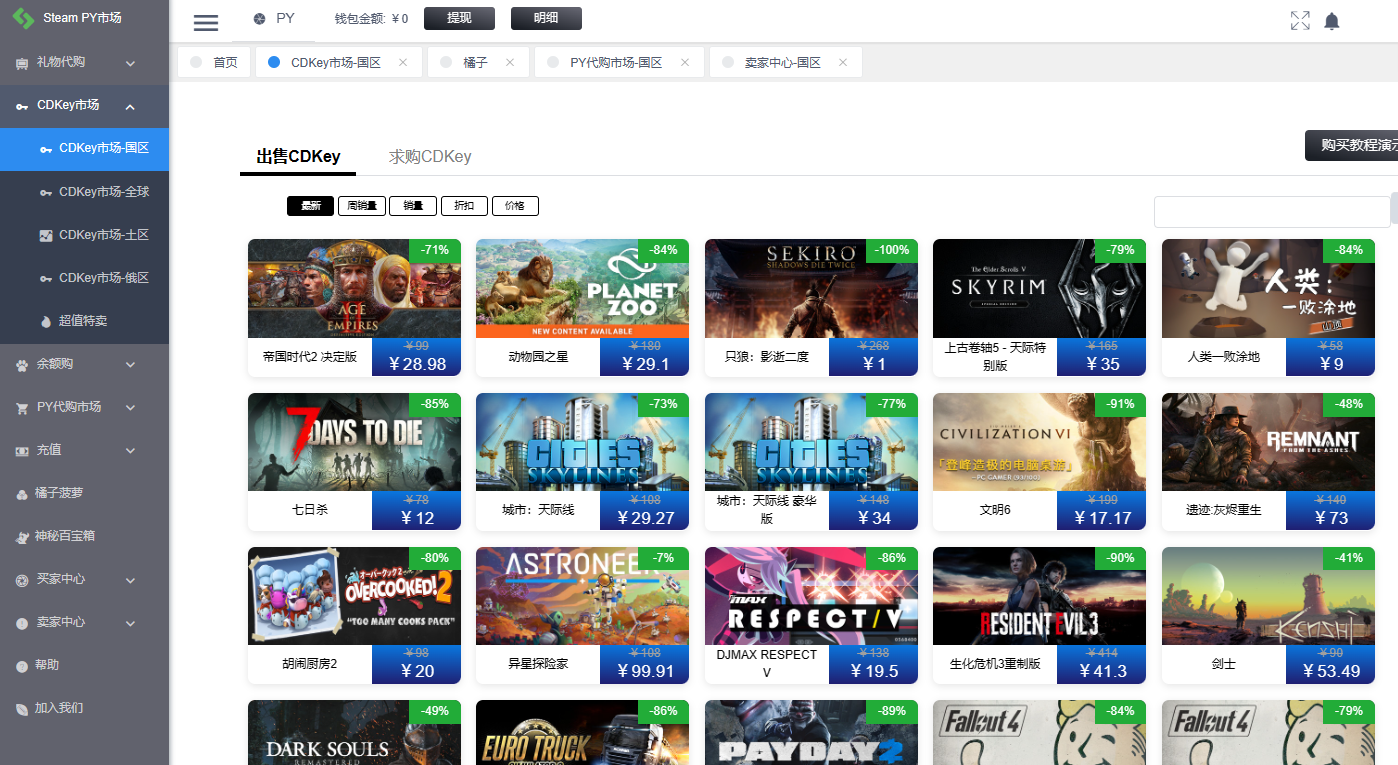Click the Steam PY市场 logo icon
This screenshot has height=765, width=1398.
[23, 18]
